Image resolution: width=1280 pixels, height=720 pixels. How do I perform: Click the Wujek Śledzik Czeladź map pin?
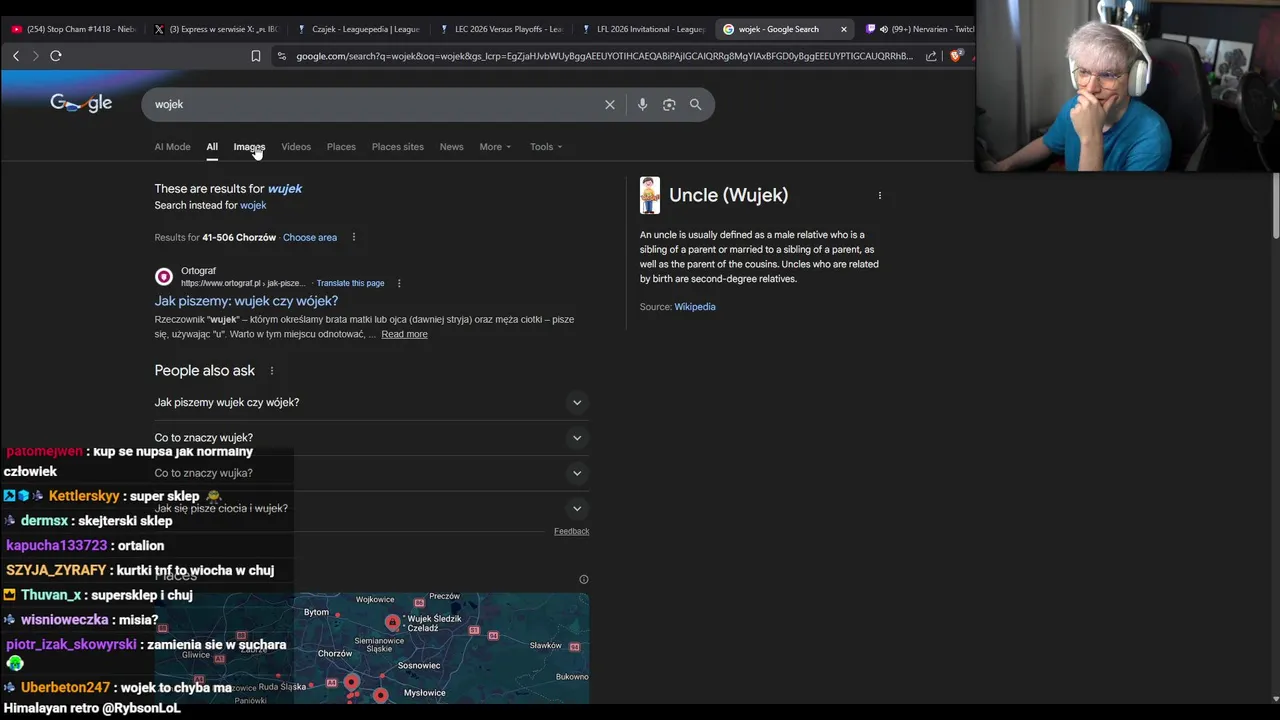click(392, 623)
